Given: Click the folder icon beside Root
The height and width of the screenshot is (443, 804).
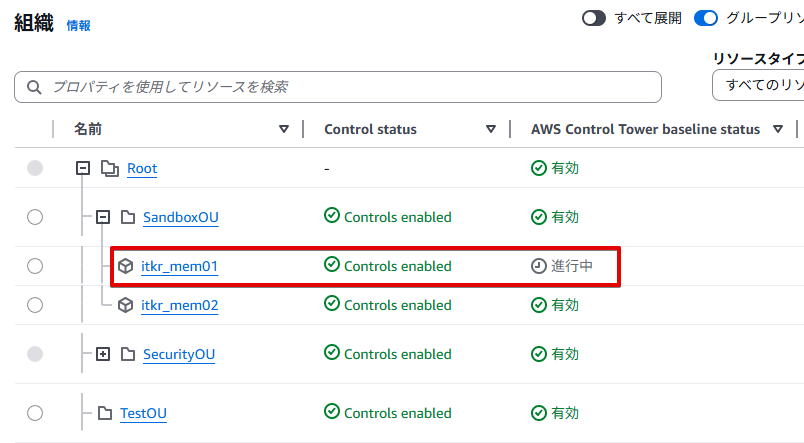Looking at the screenshot, I should [110, 168].
